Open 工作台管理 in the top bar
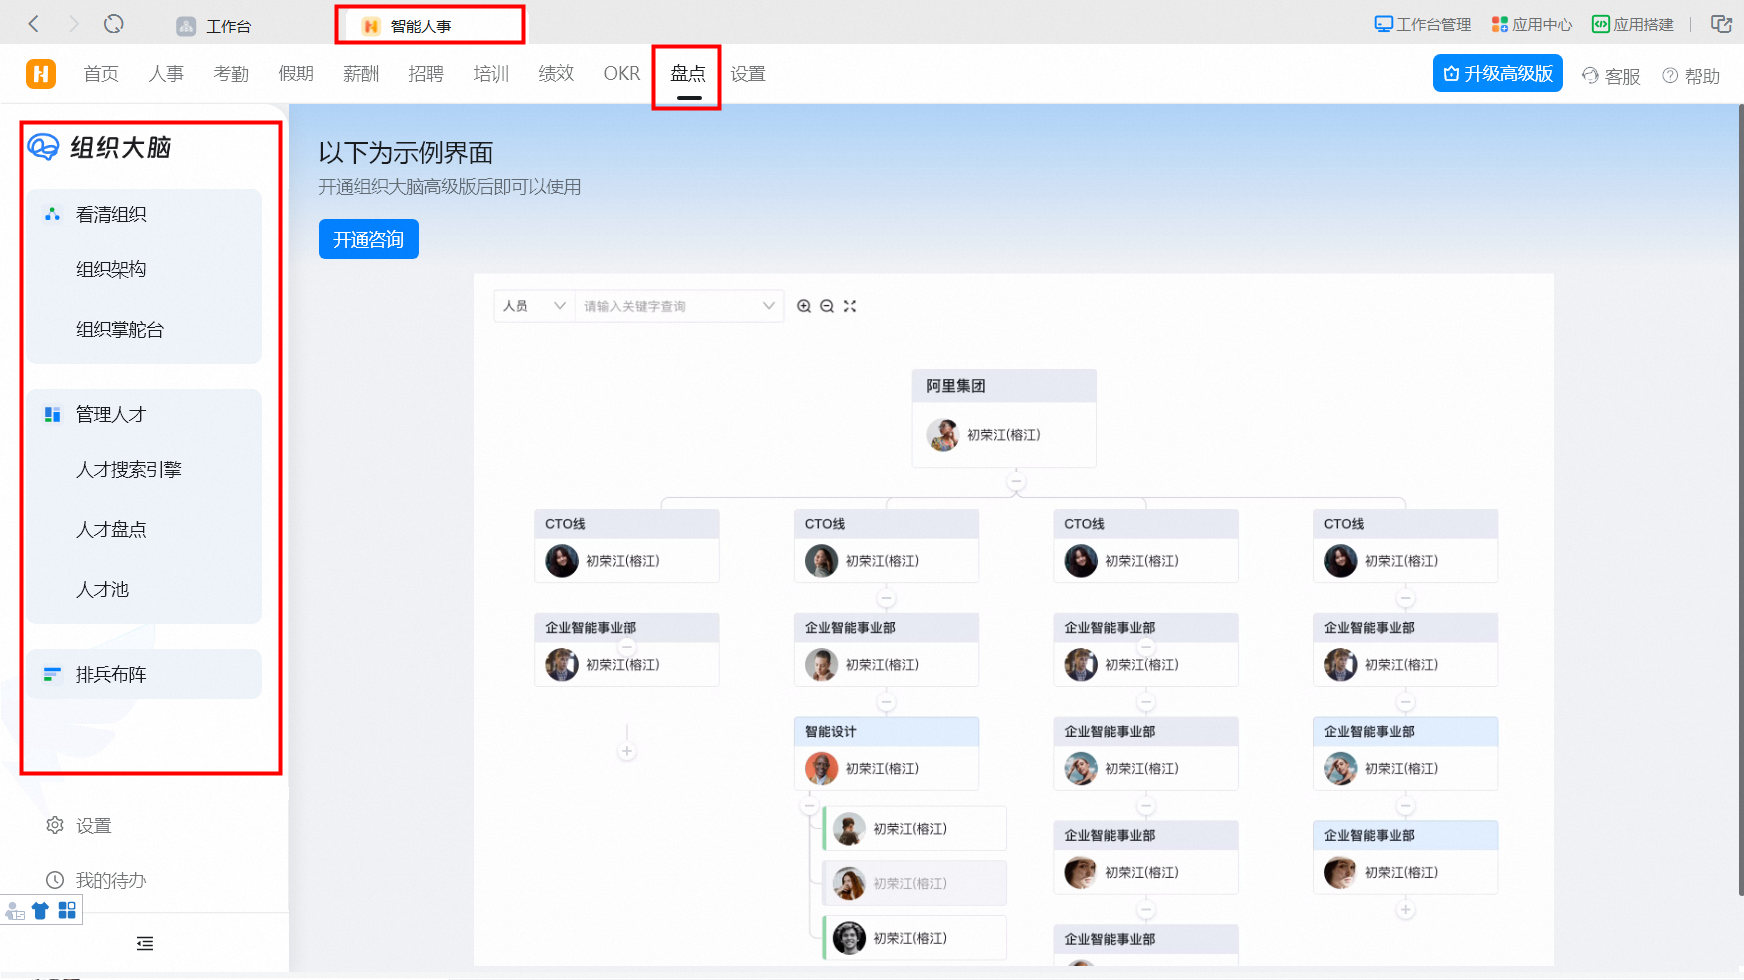 point(1423,24)
